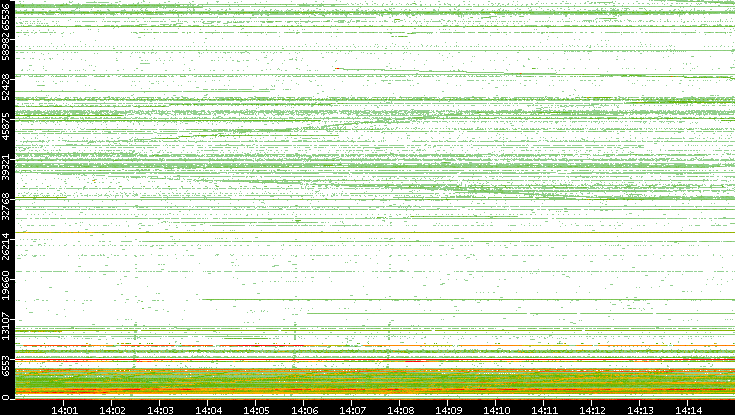Click the 39321 vertical axis label
The height and width of the screenshot is (415, 735).
tap(5, 166)
